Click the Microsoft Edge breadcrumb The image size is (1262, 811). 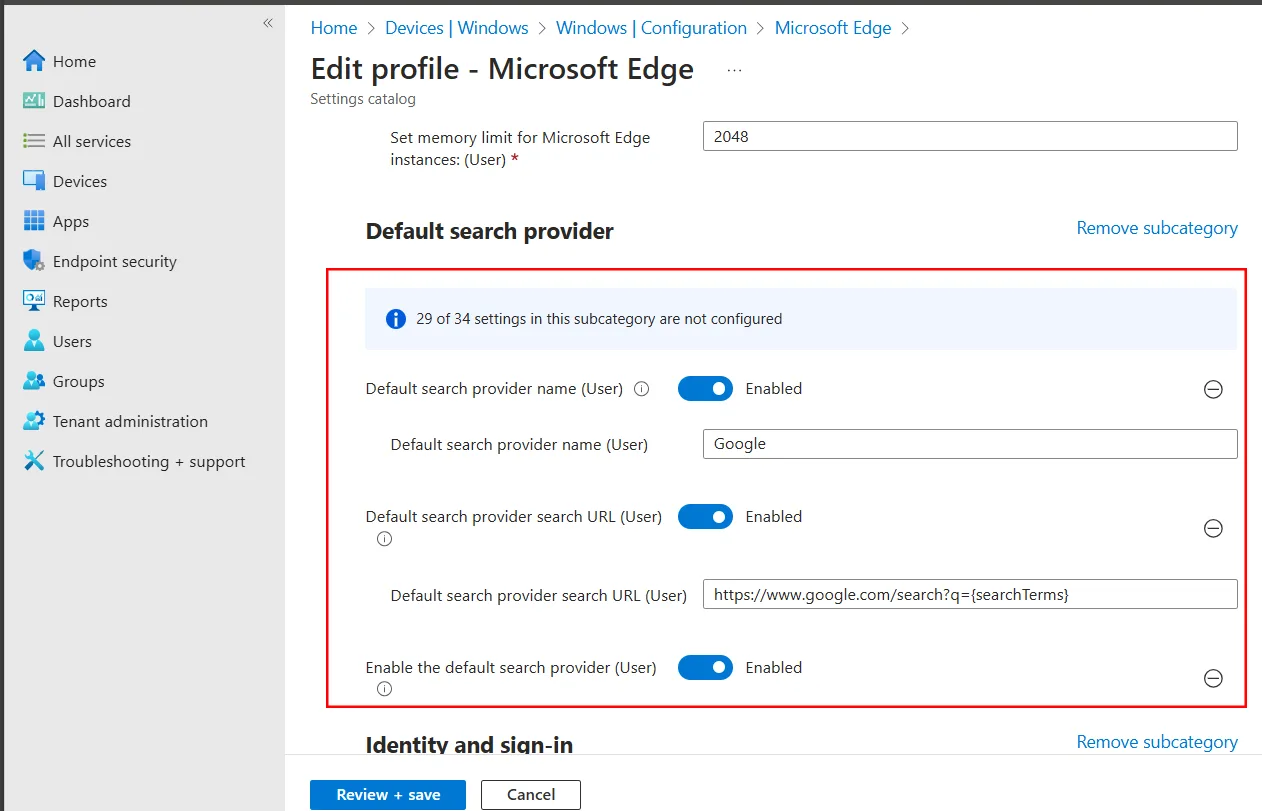click(833, 28)
